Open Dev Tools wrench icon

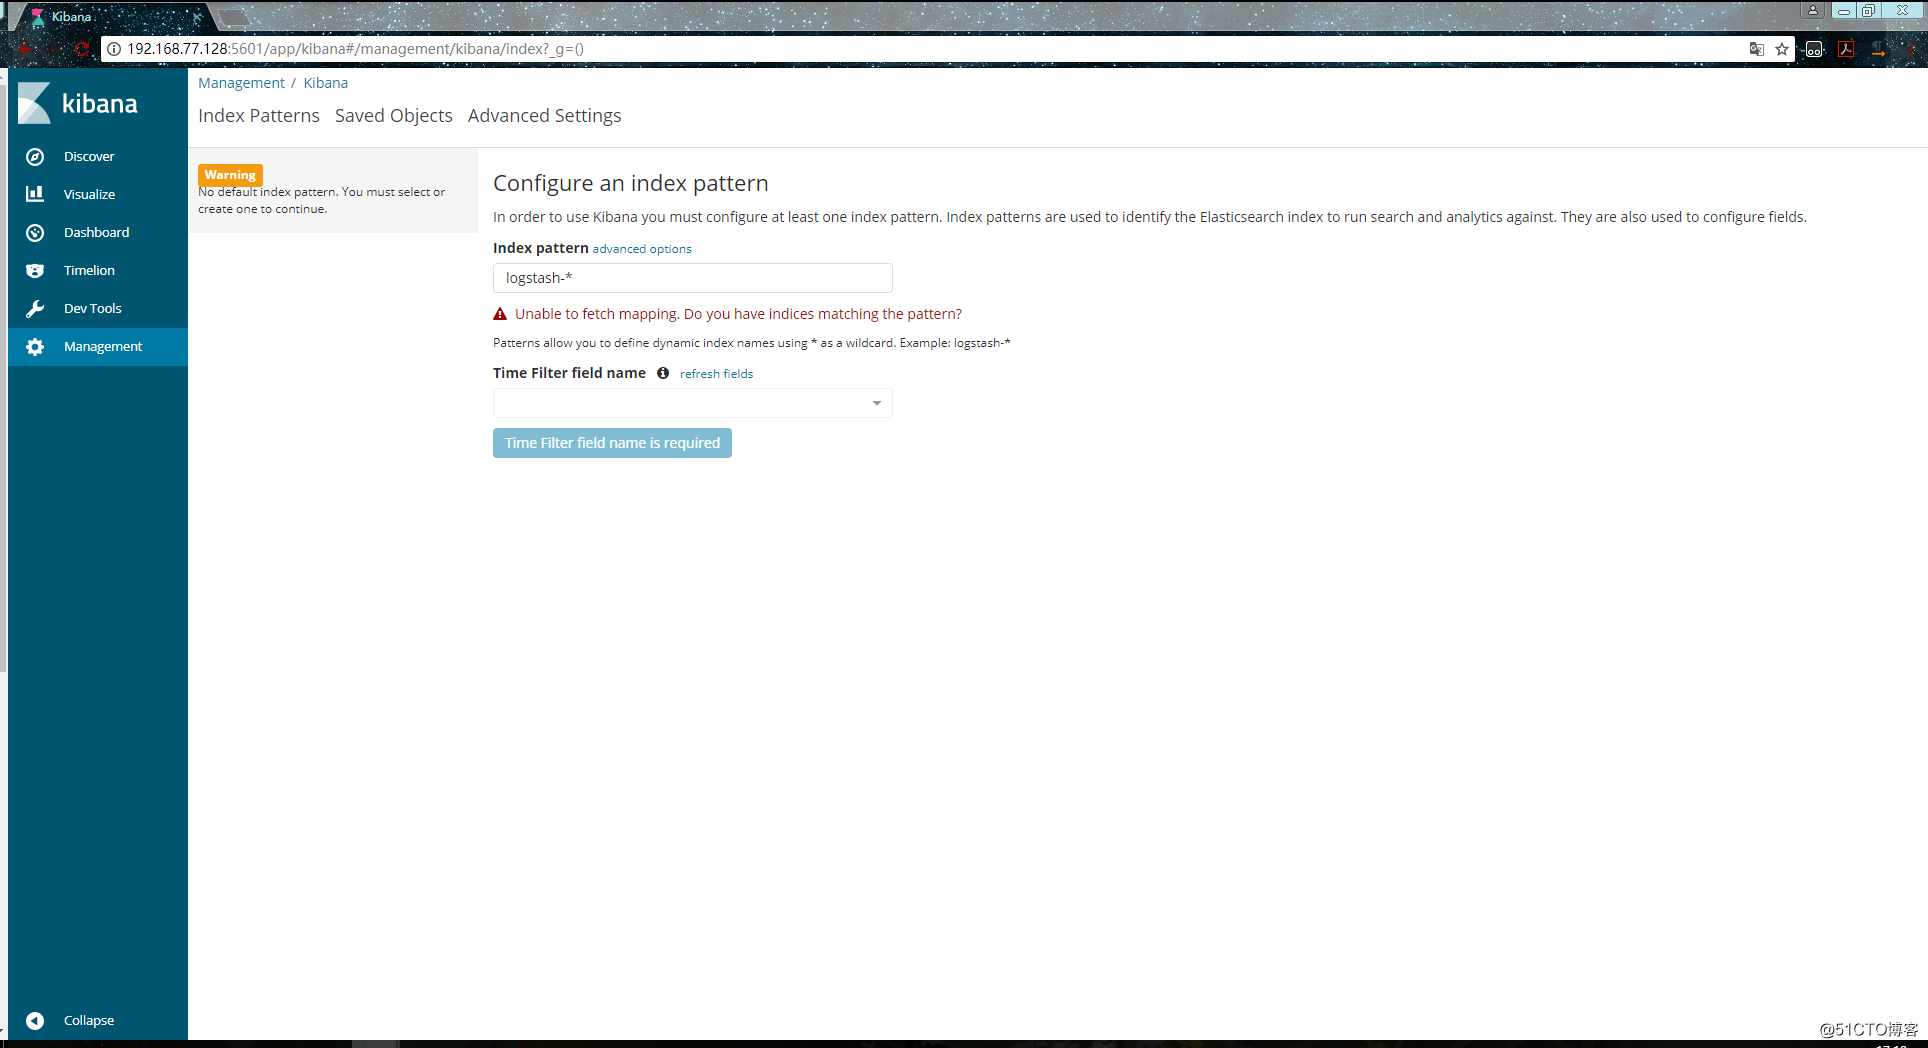[35, 309]
